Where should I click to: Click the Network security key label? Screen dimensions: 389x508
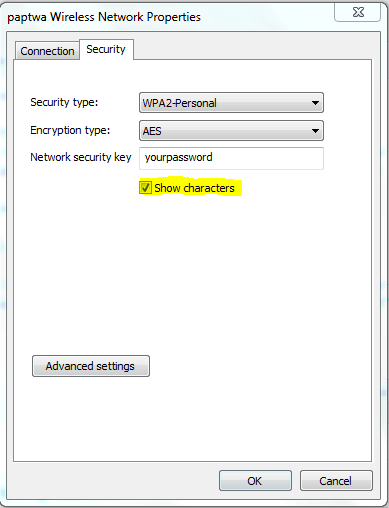[x=81, y=157]
